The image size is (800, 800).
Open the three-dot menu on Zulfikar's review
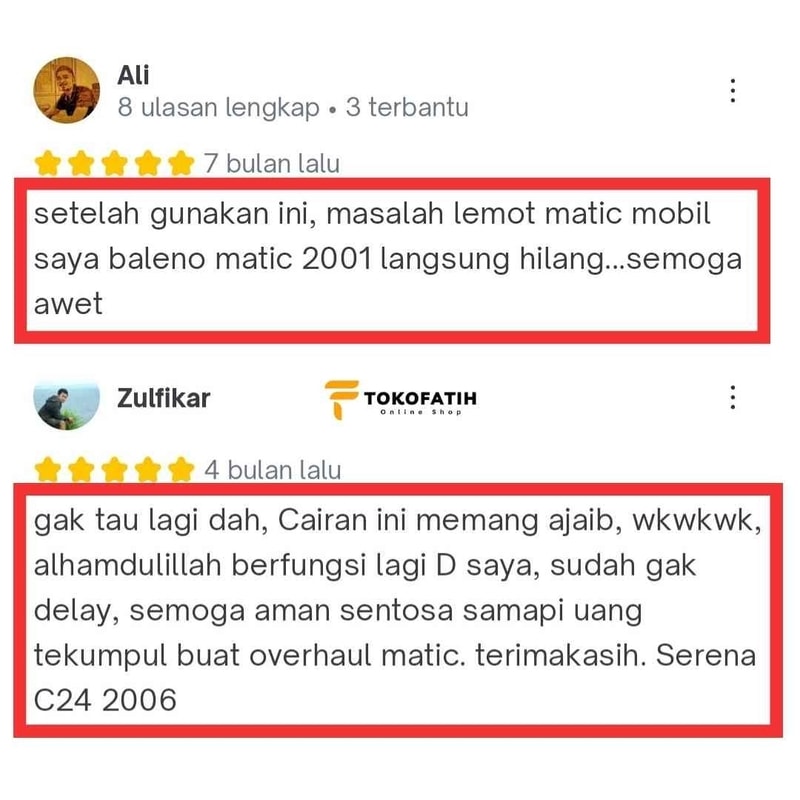(733, 397)
